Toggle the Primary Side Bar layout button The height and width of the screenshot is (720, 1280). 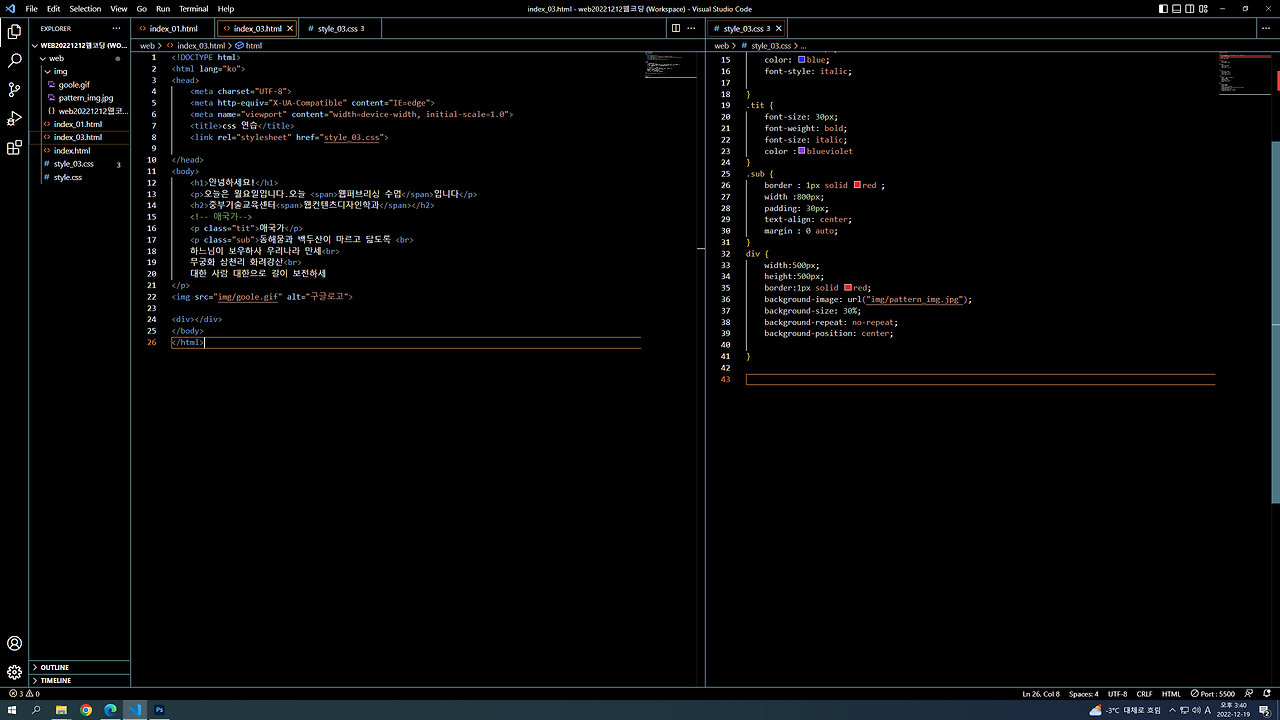pos(1163,9)
